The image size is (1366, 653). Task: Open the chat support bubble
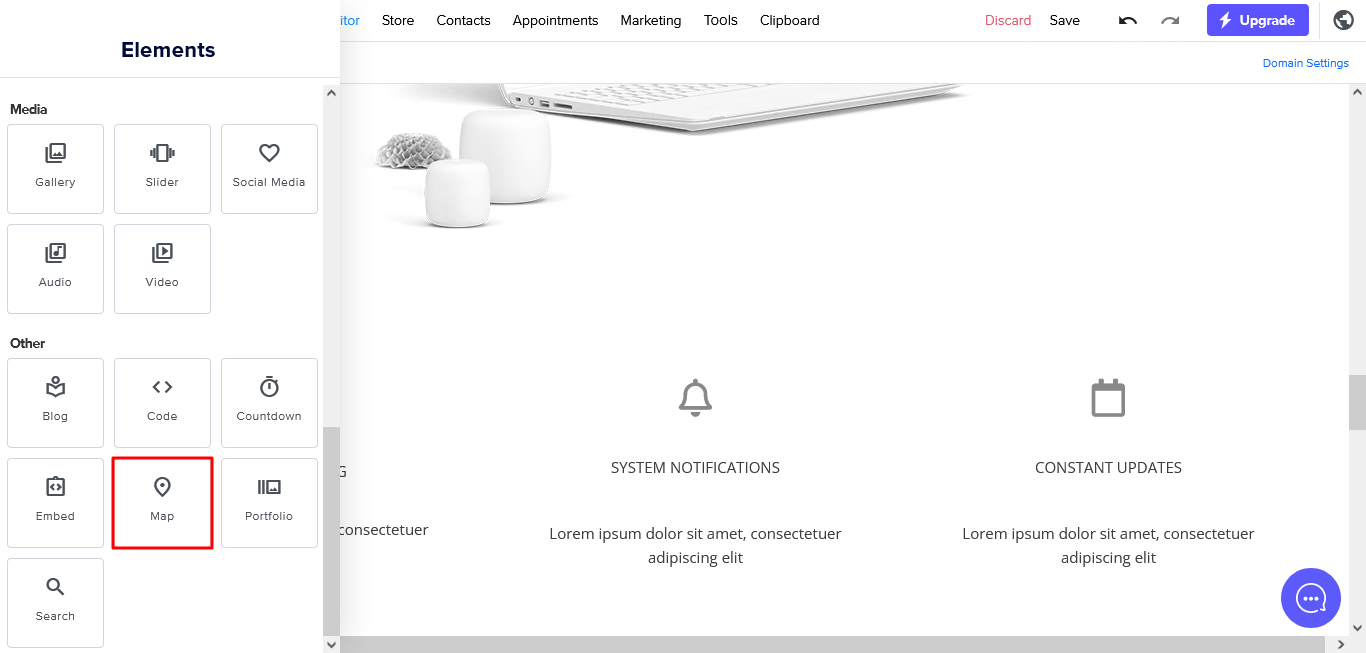pyautogui.click(x=1311, y=598)
